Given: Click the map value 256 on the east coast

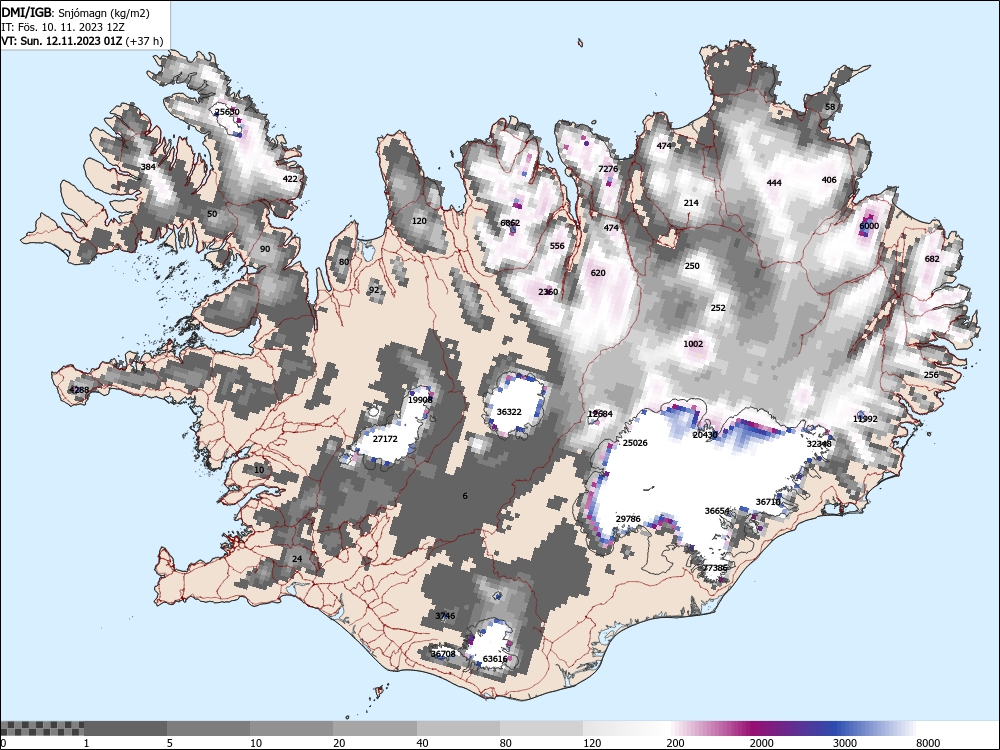Looking at the screenshot, I should tap(931, 374).
